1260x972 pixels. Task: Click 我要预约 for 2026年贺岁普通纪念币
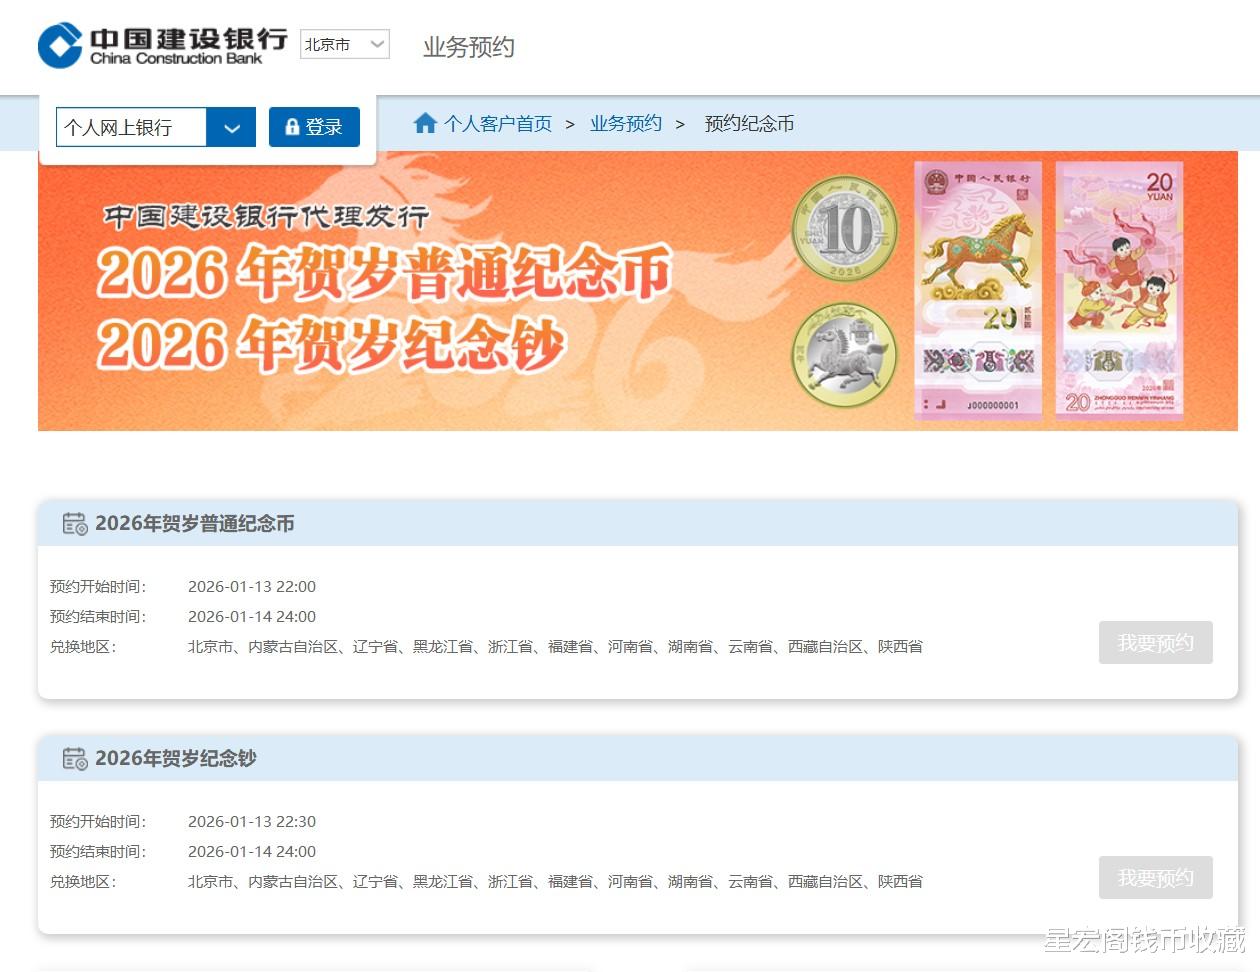coord(1155,642)
